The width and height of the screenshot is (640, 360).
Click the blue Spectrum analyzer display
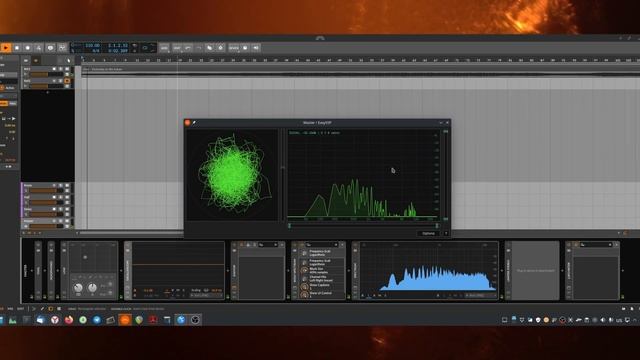[429, 269]
